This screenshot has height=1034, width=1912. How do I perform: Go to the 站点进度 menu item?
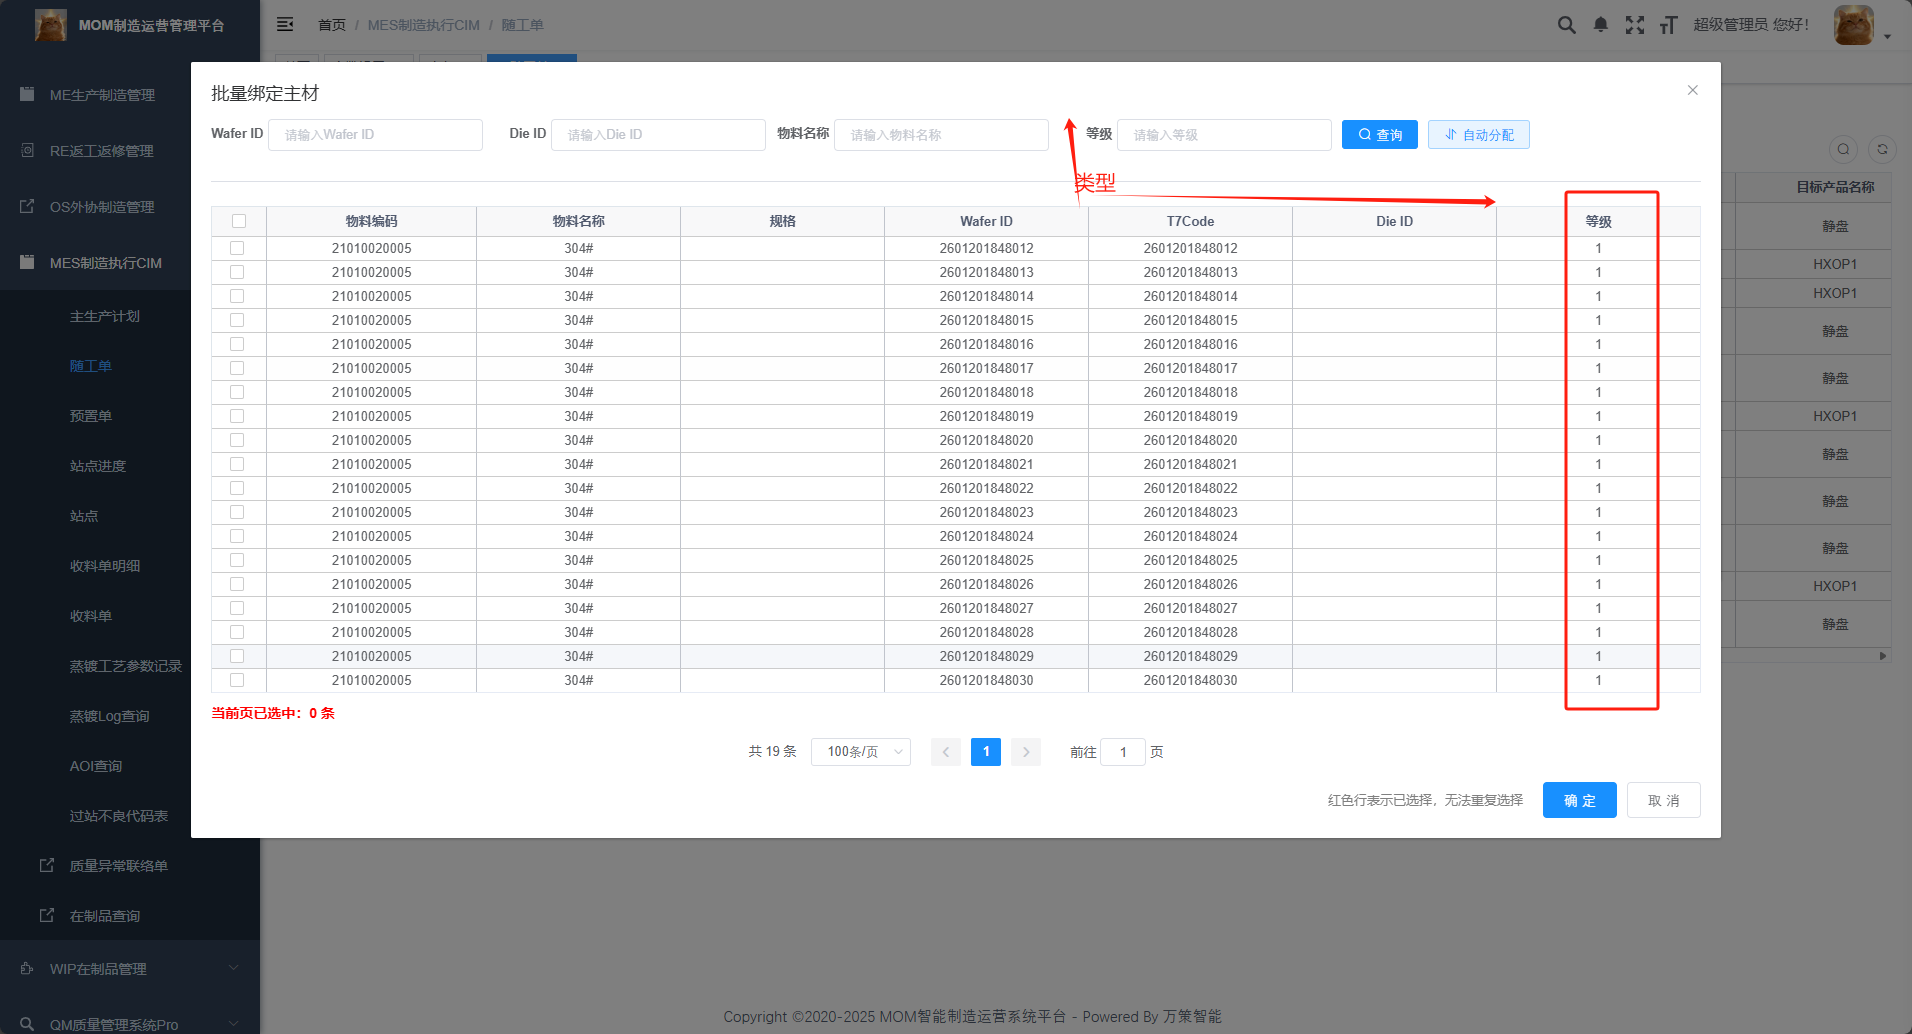tap(98, 466)
